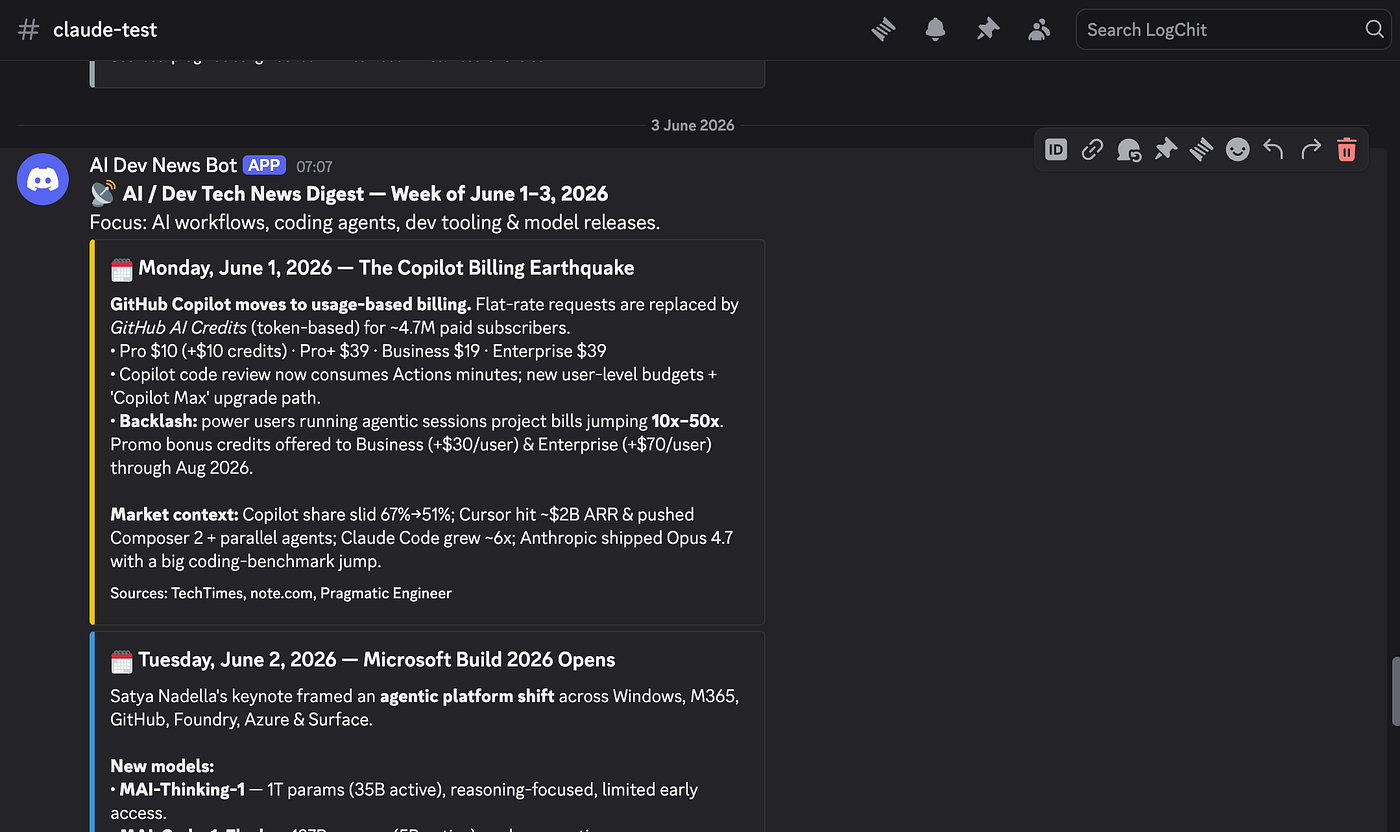Create thread from message toolbar
Image resolution: width=1400 pixels, height=832 pixels.
point(1202,150)
